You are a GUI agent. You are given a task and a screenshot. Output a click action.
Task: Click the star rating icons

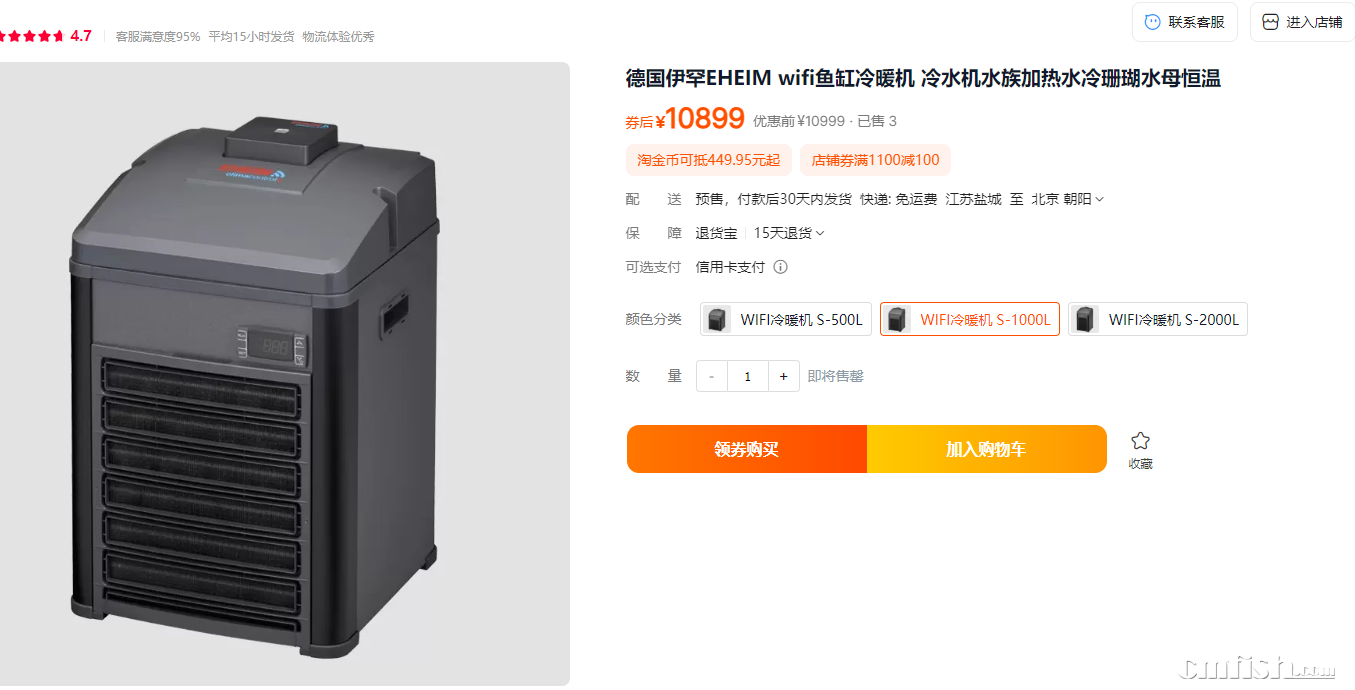pos(30,36)
